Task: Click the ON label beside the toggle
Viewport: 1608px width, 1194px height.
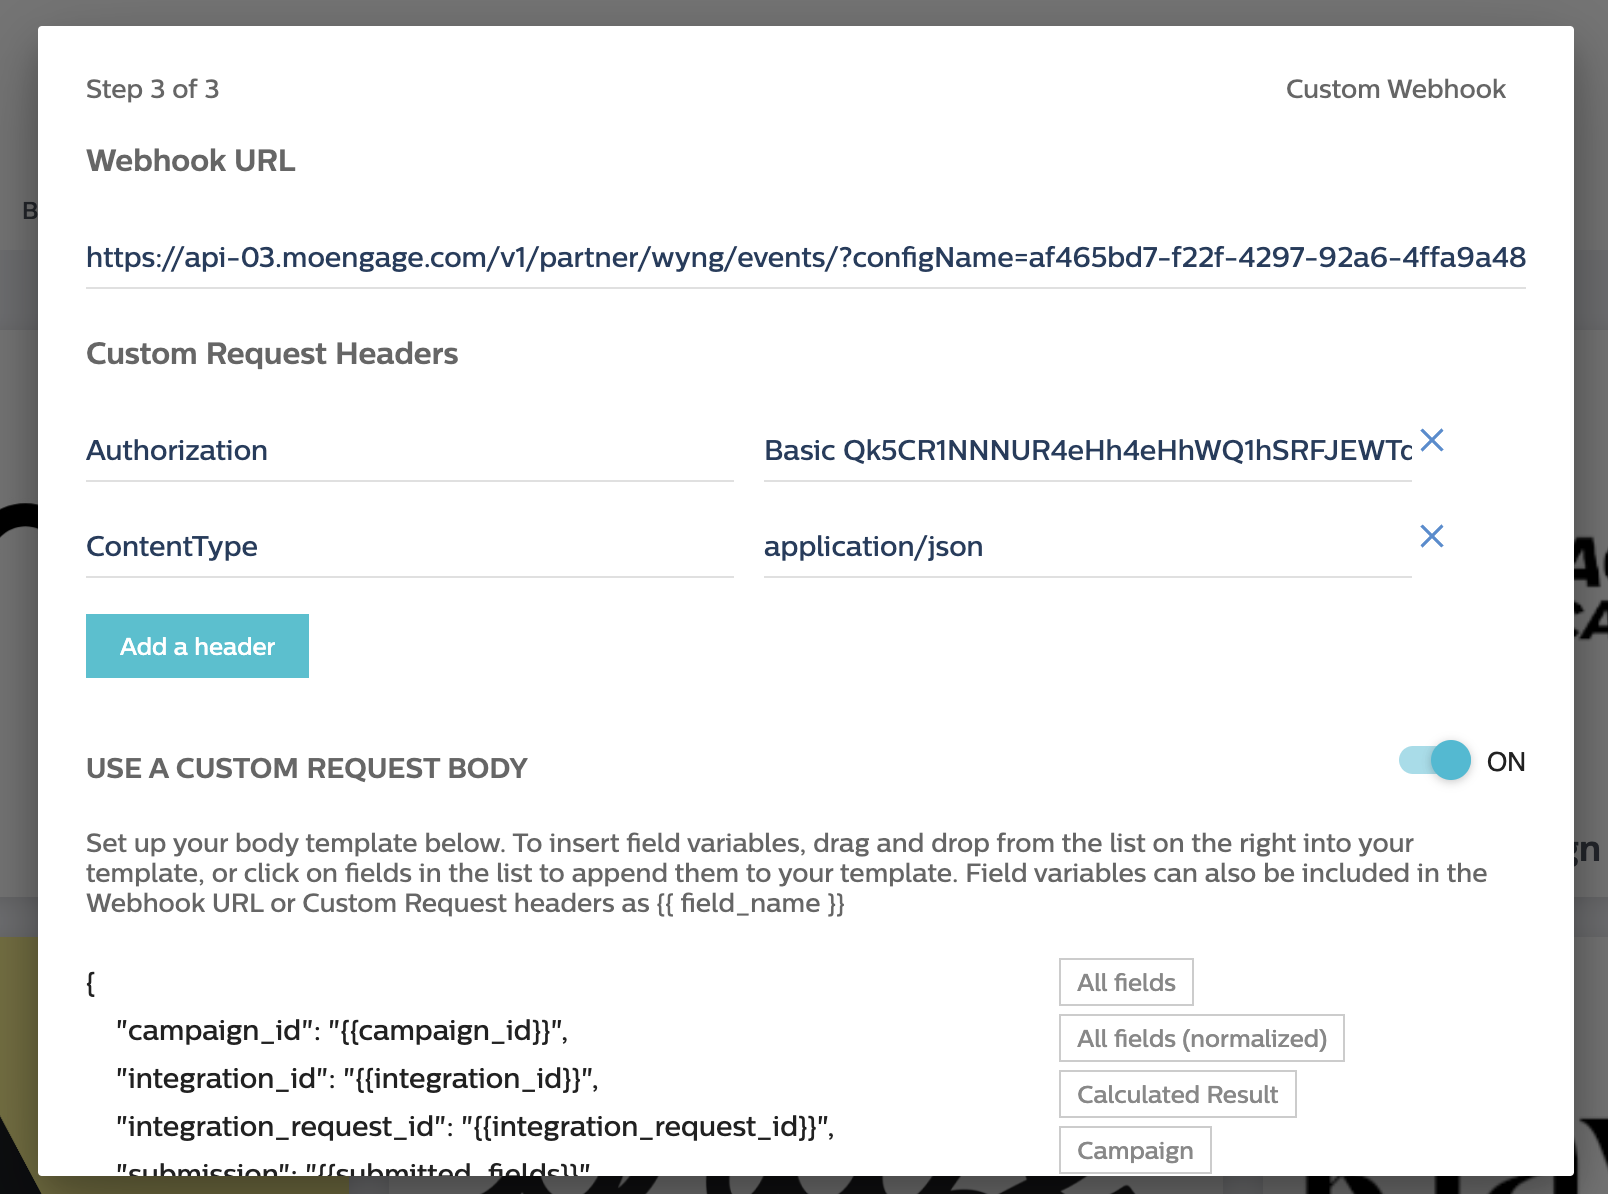Action: [1506, 762]
